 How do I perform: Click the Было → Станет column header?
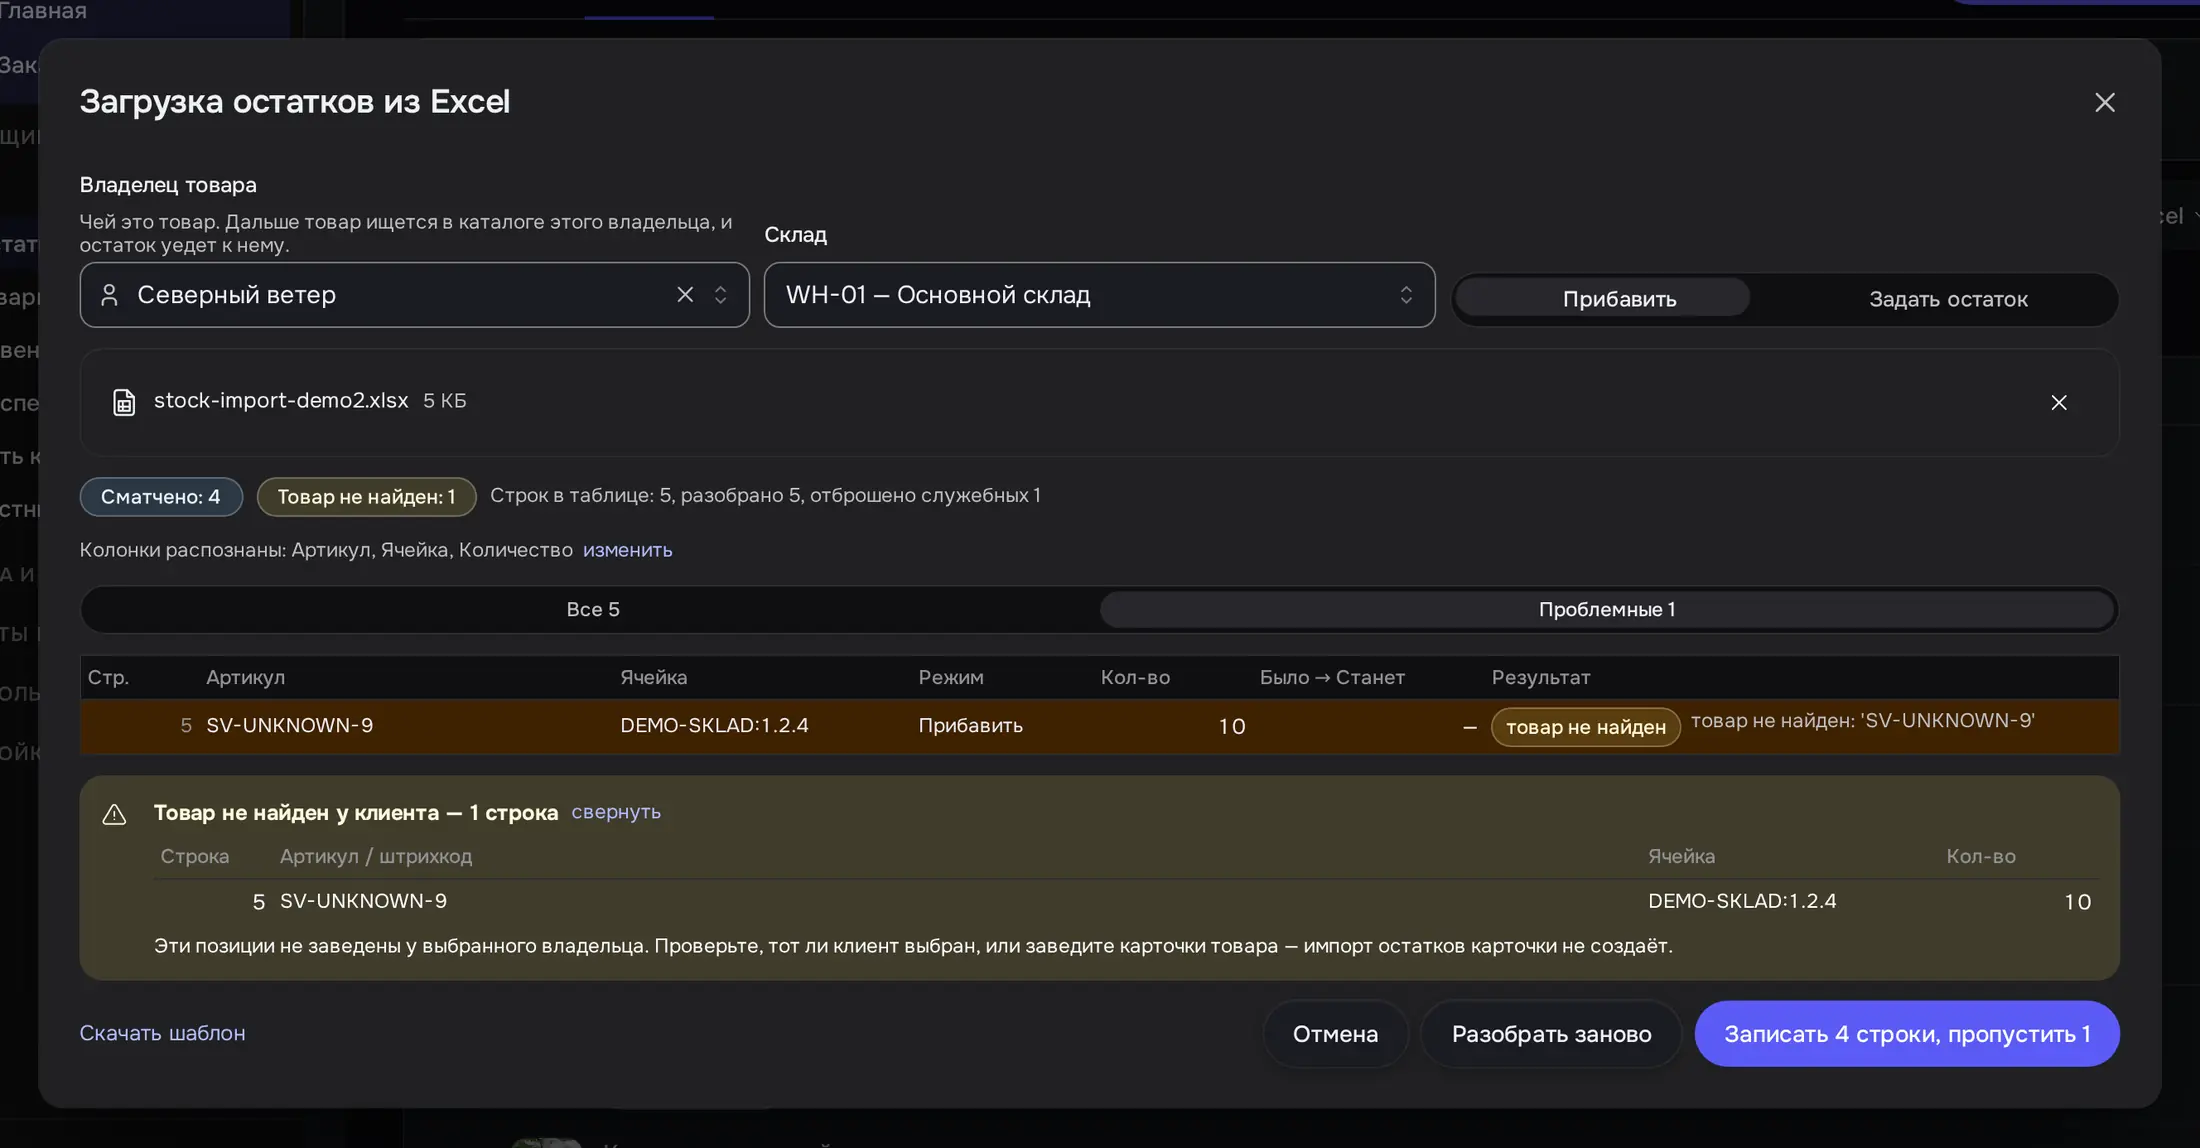pyautogui.click(x=1332, y=677)
